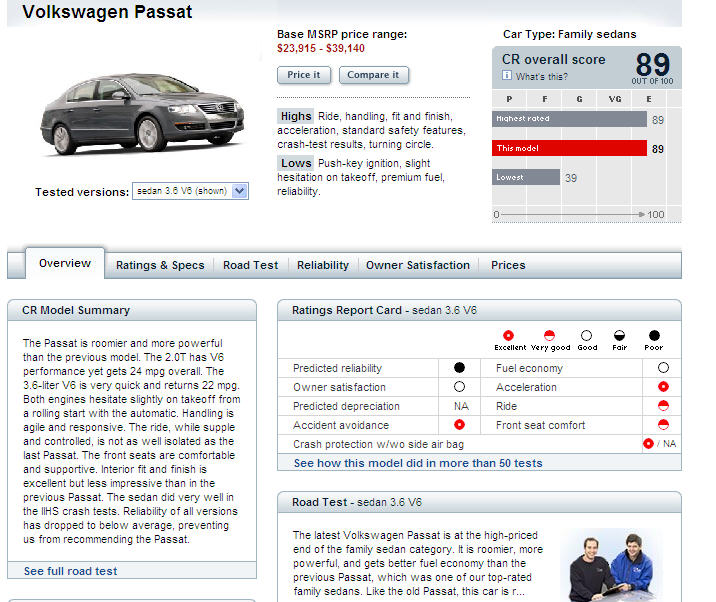
Task: Click the Predicted reliability rating icon
Action: click(x=458, y=368)
